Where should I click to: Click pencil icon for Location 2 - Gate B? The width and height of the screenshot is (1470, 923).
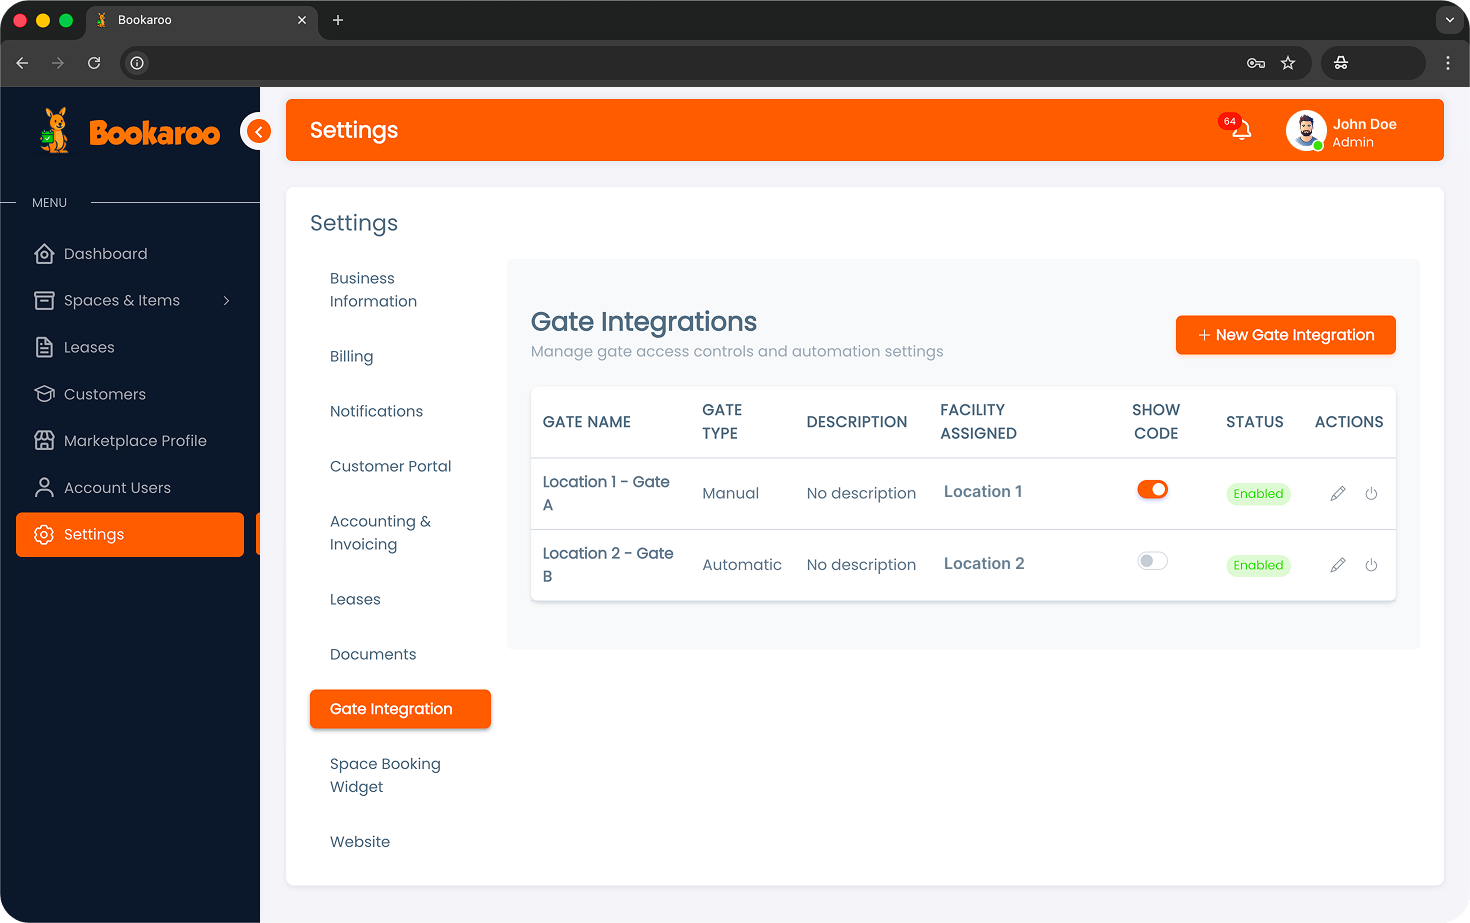(x=1337, y=566)
